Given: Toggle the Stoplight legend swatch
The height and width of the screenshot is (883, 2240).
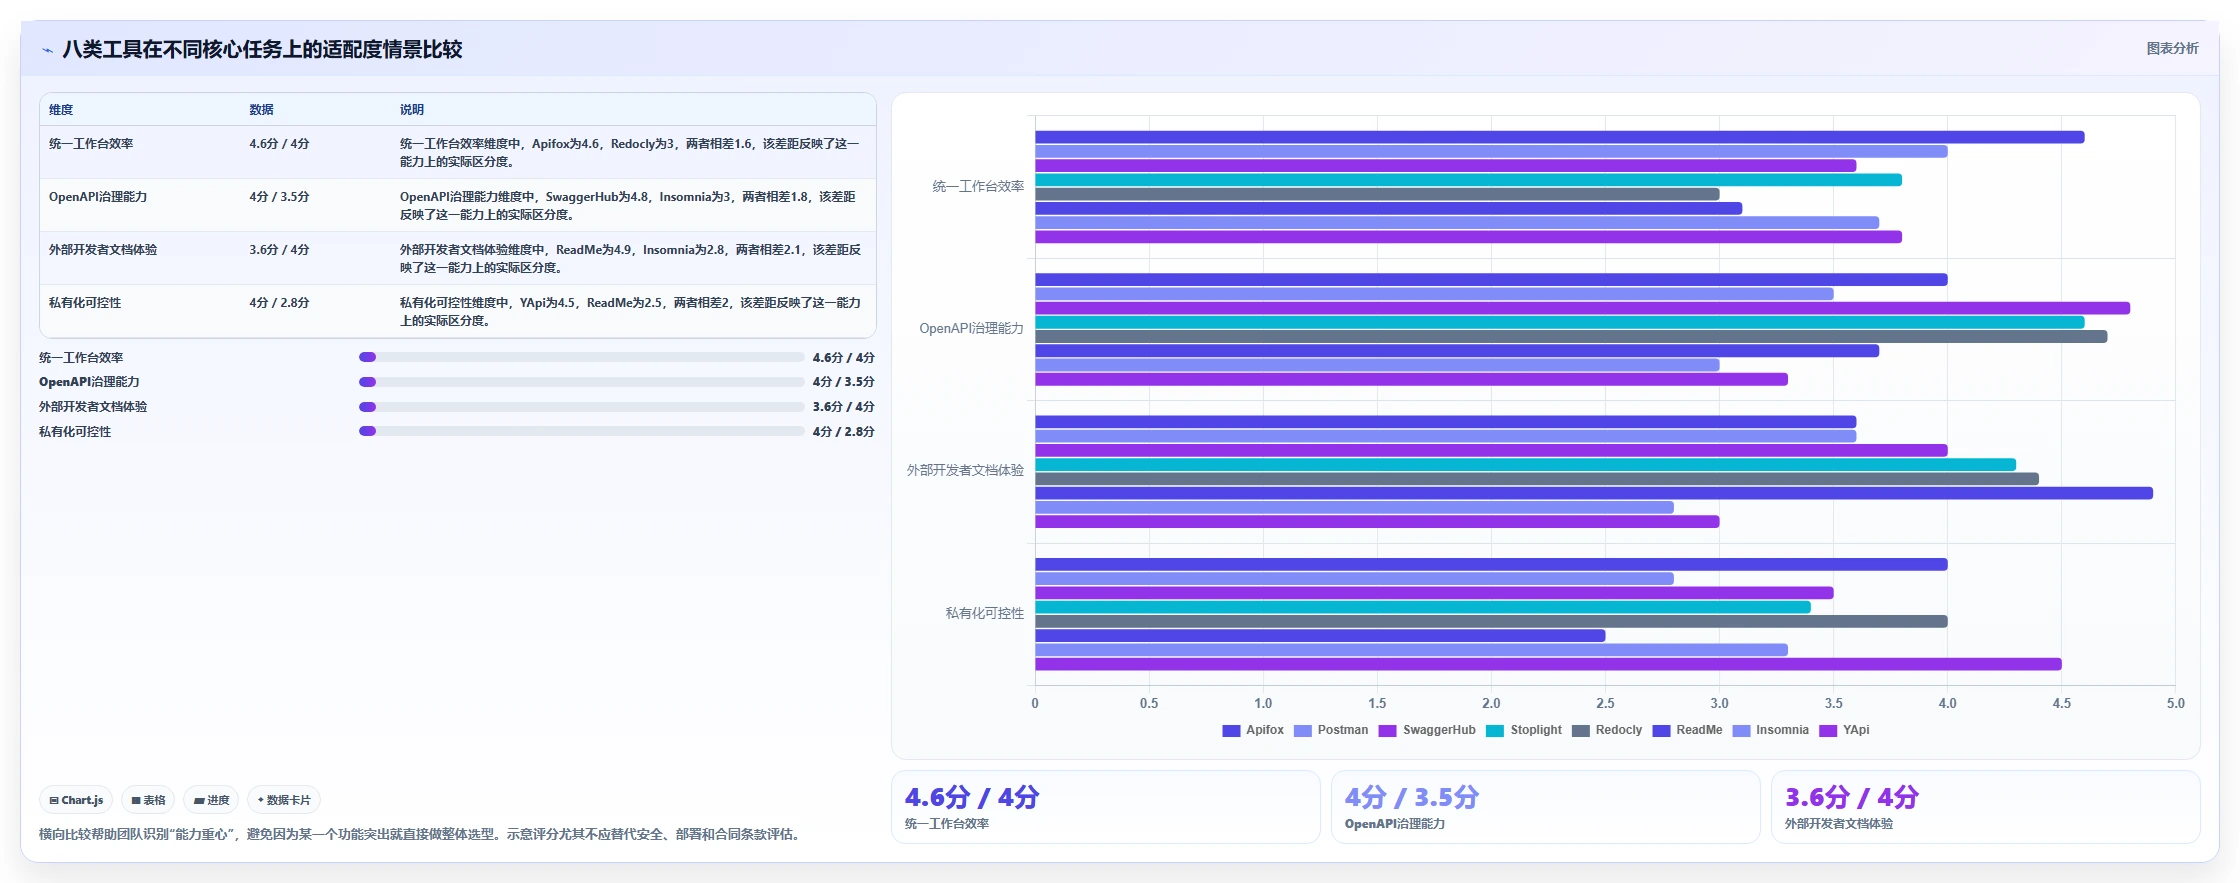Looking at the screenshot, I should [x=1495, y=731].
